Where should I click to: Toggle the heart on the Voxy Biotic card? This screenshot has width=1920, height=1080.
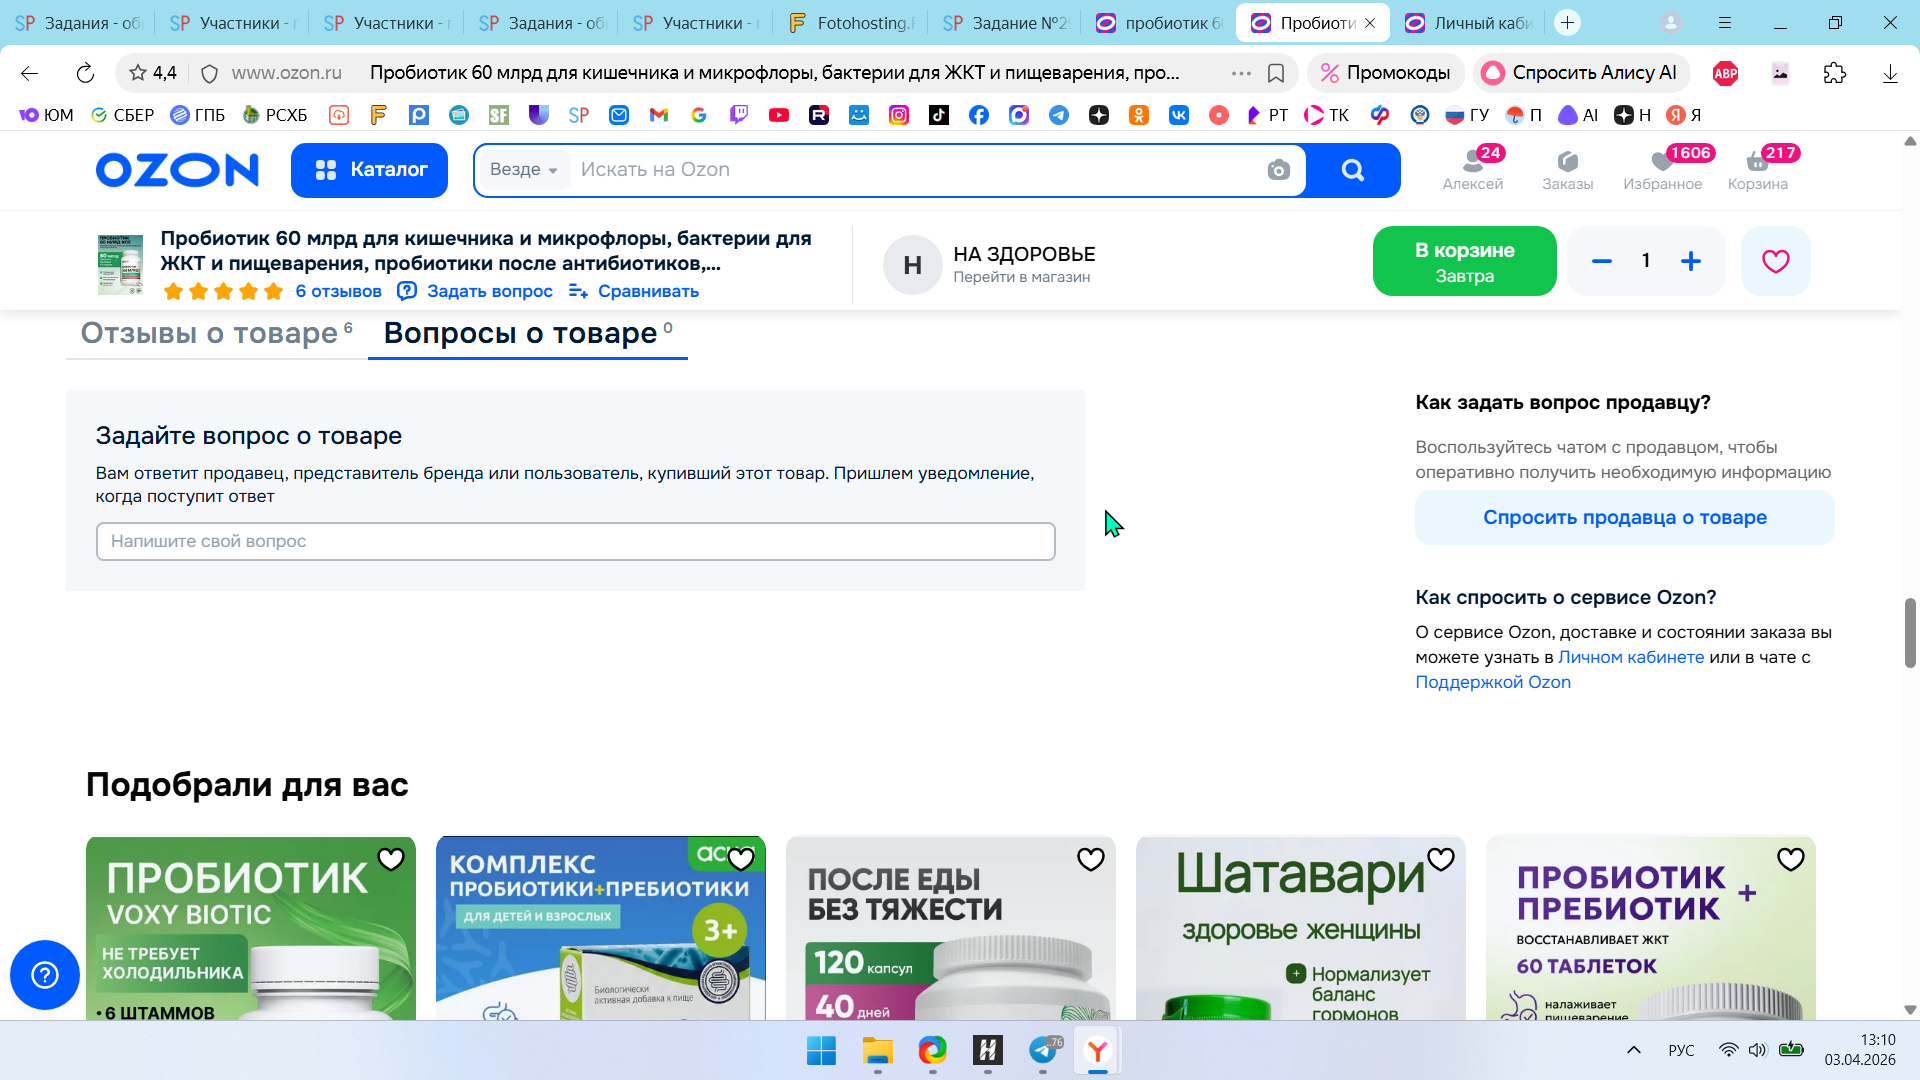coord(391,859)
